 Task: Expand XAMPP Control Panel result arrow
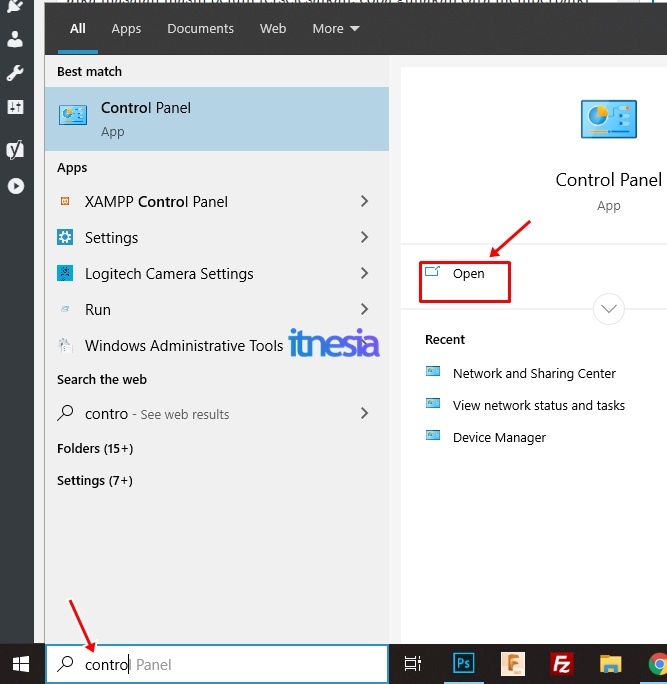(x=365, y=201)
